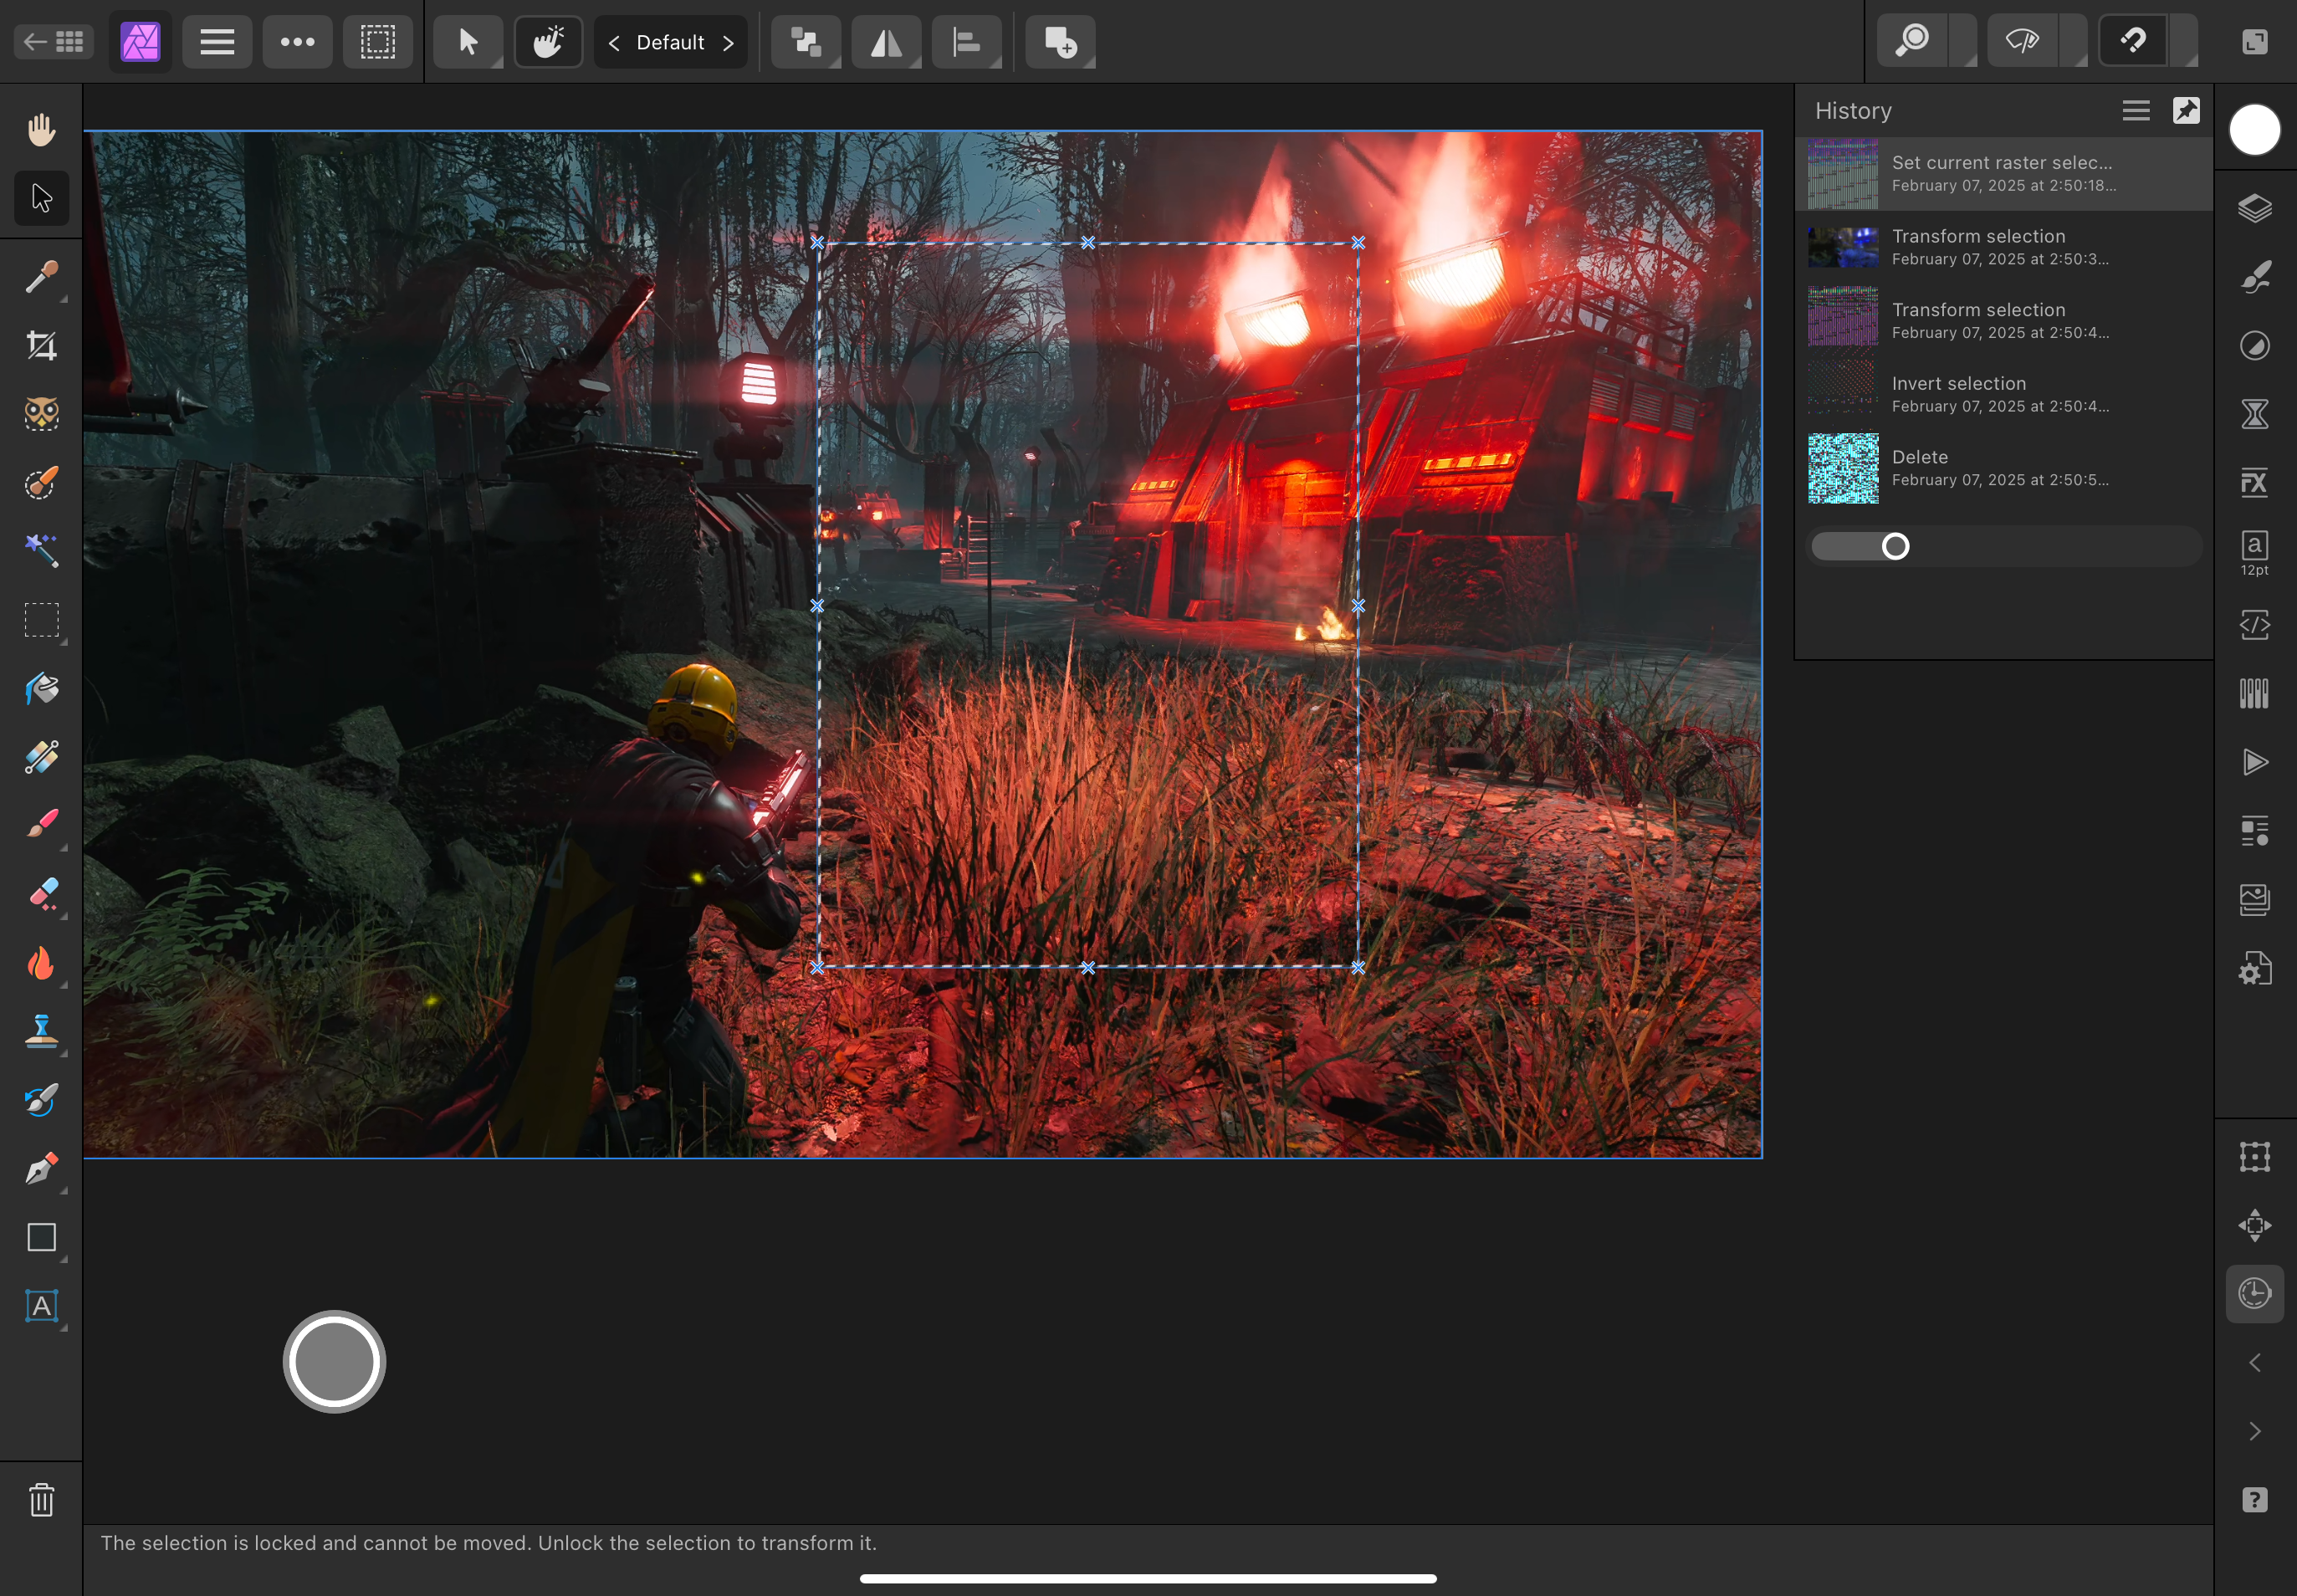This screenshot has width=2297, height=1596.
Task: Open the Add layer plus menu
Action: coord(1060,42)
